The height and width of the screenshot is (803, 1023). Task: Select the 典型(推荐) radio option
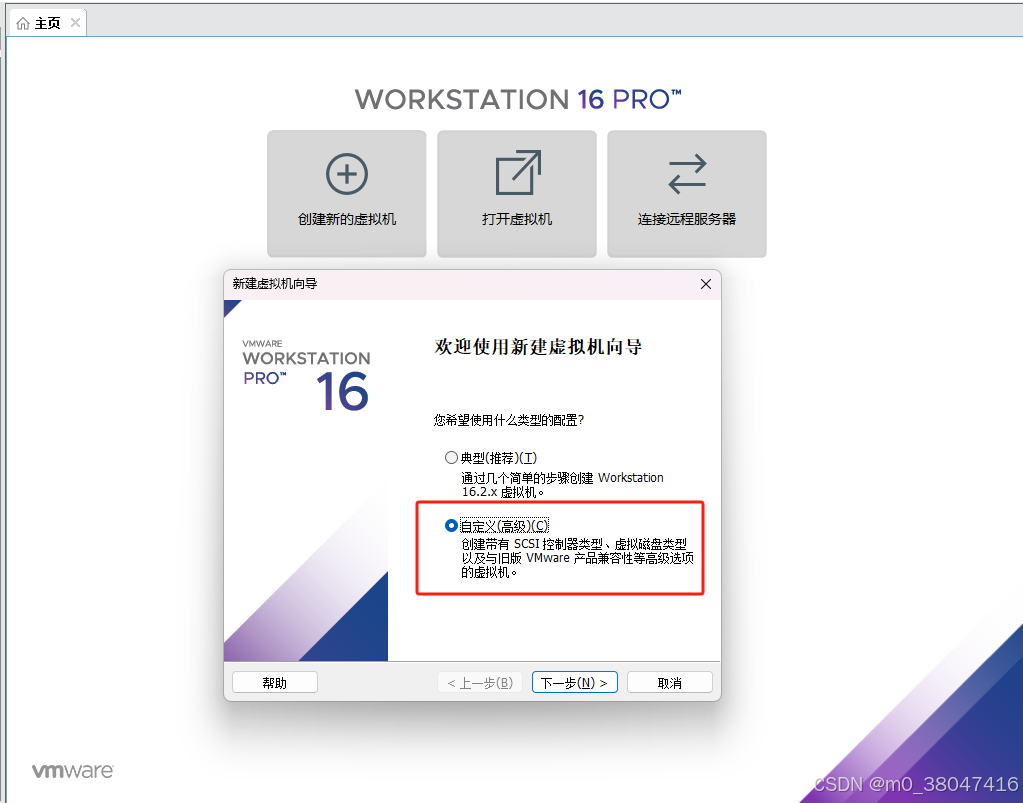tap(451, 457)
